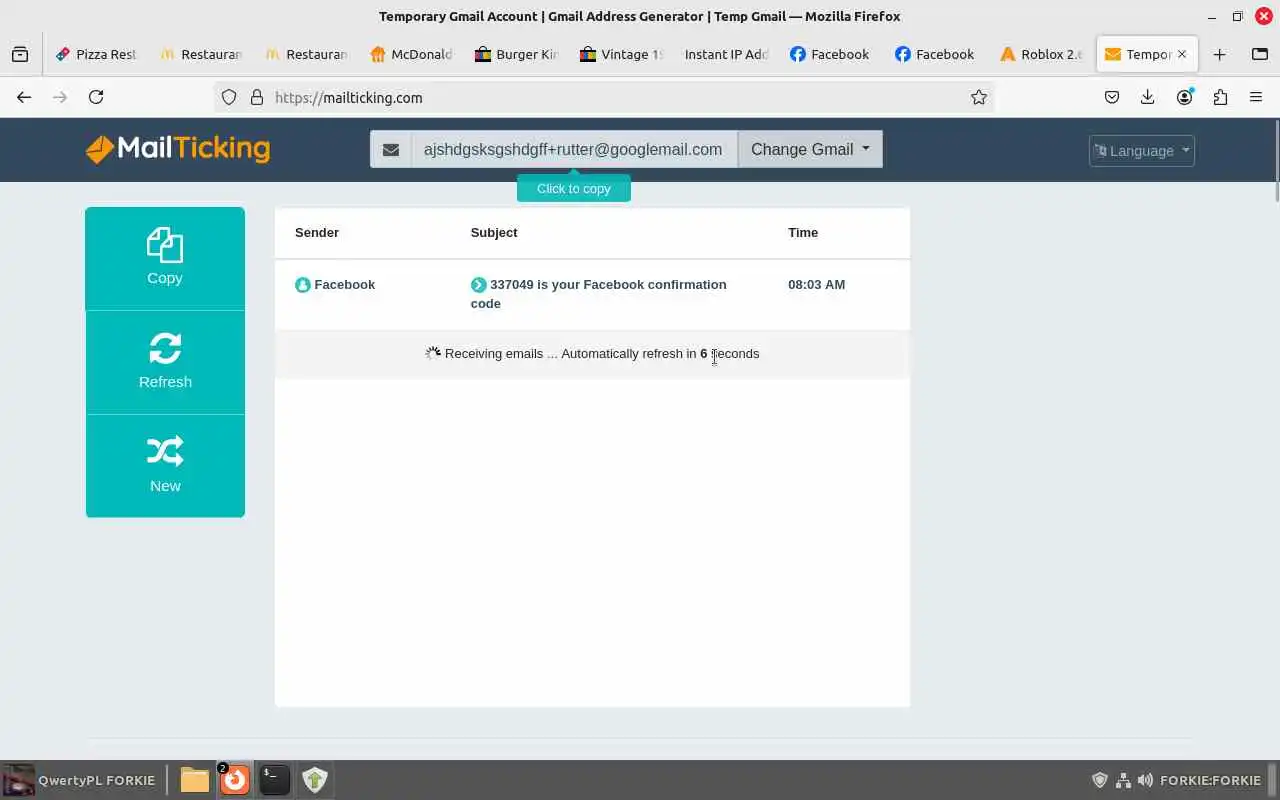Click the envelope icon beside email address
The height and width of the screenshot is (800, 1280).
point(391,149)
